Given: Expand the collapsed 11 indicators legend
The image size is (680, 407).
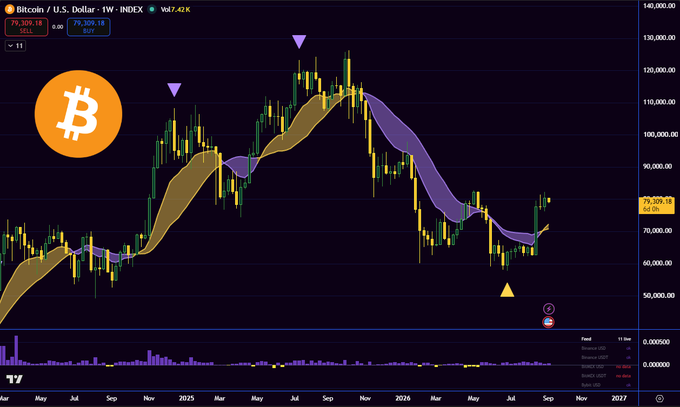Looking at the screenshot, I should pos(16,46).
